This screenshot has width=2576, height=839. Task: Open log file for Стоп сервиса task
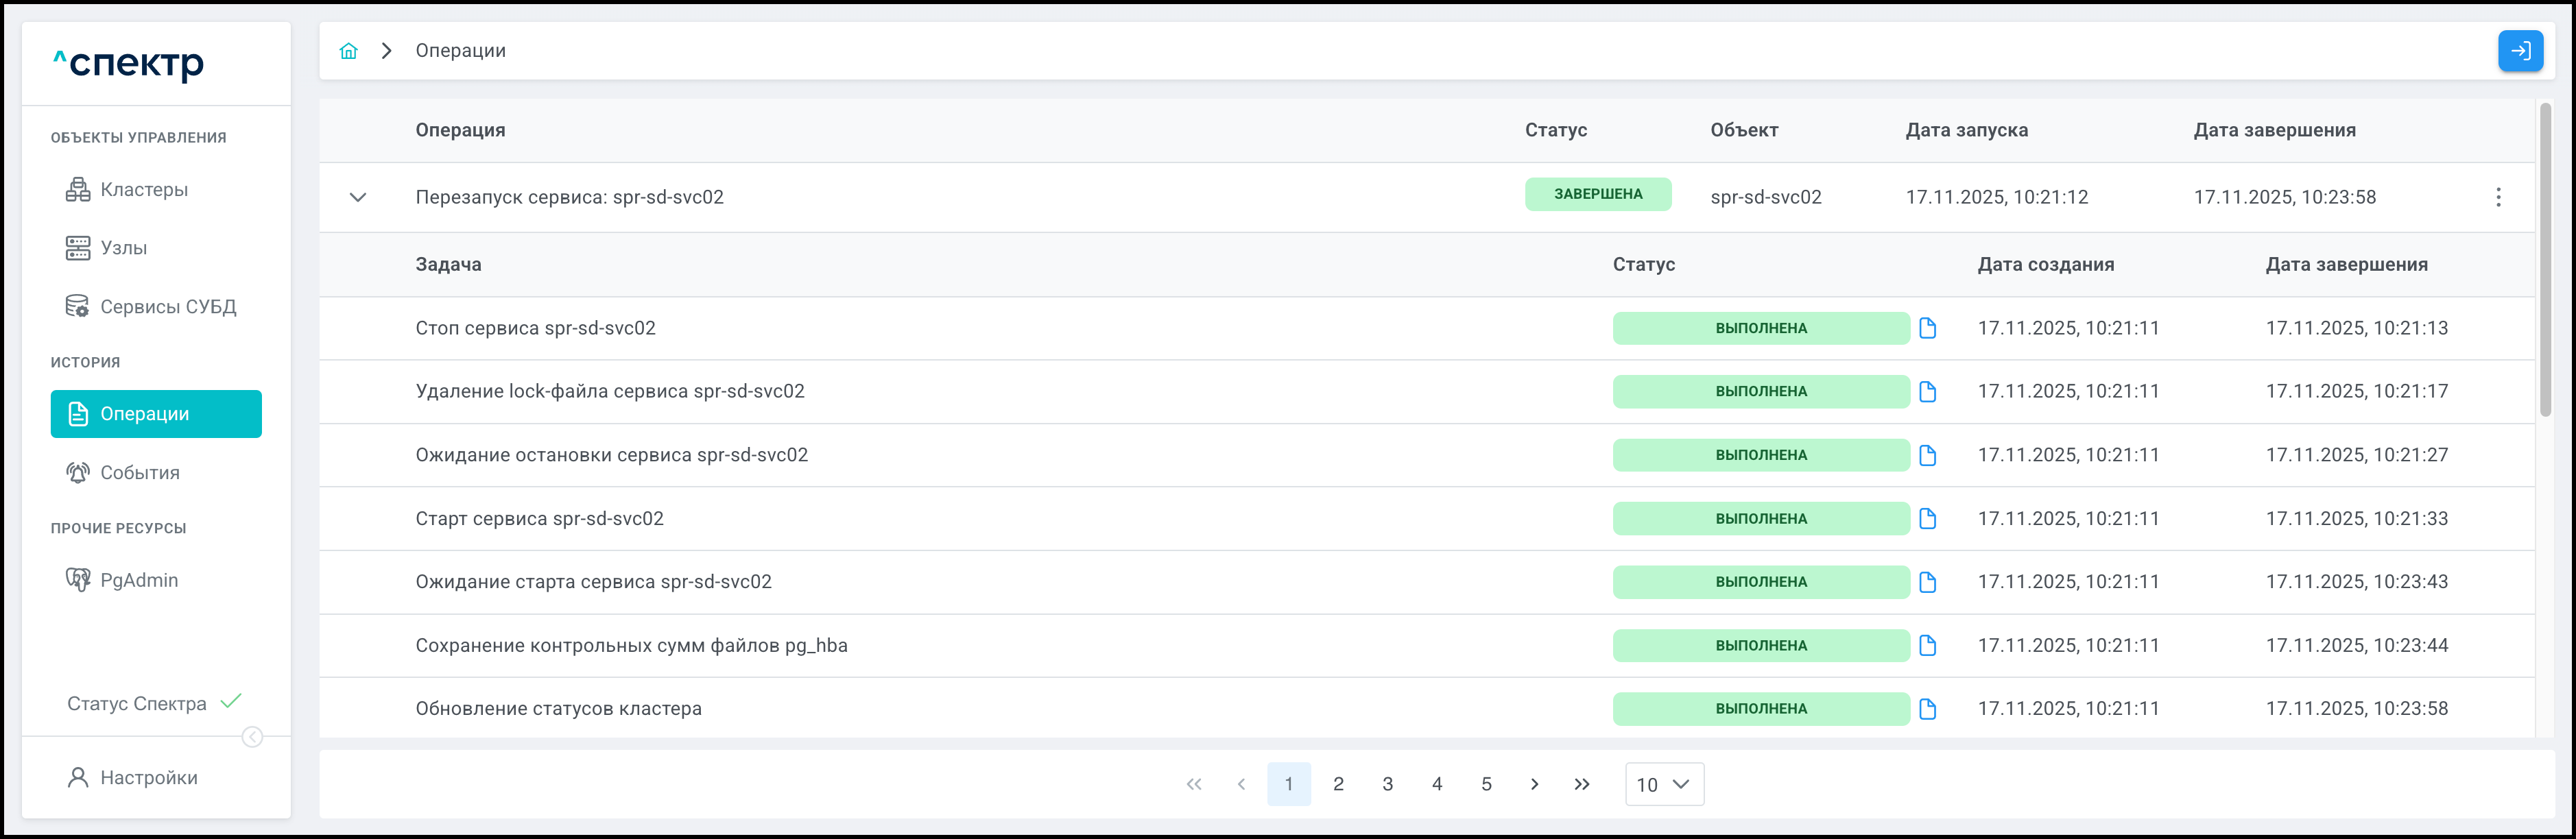pyautogui.click(x=1928, y=328)
